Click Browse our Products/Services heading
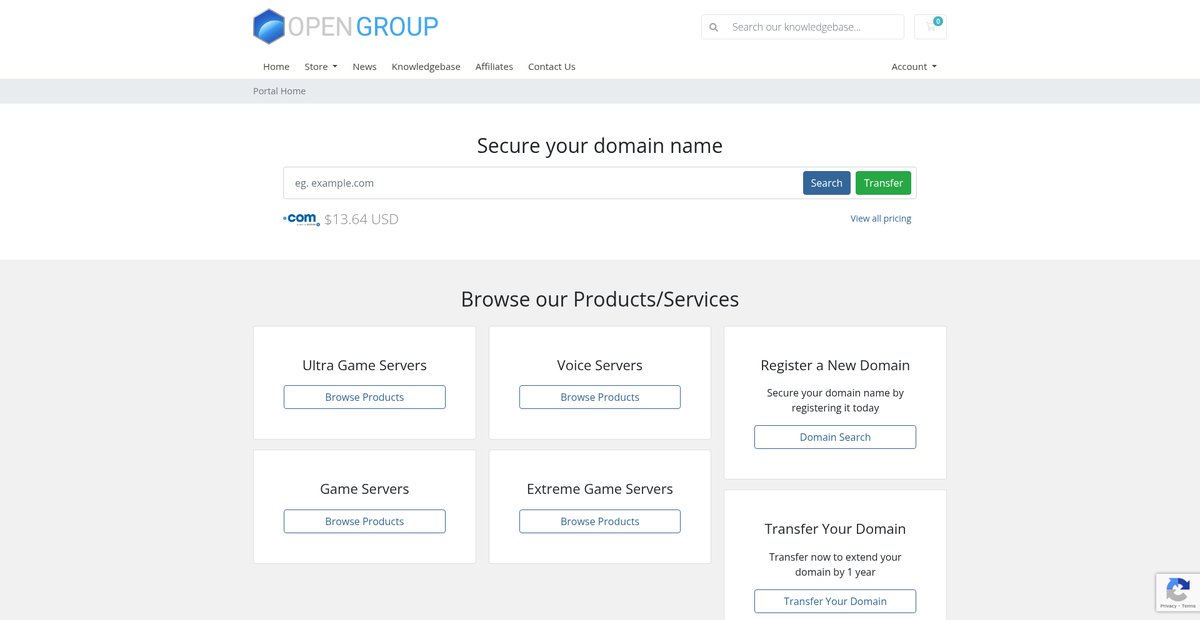1200x620 pixels. (x=600, y=299)
